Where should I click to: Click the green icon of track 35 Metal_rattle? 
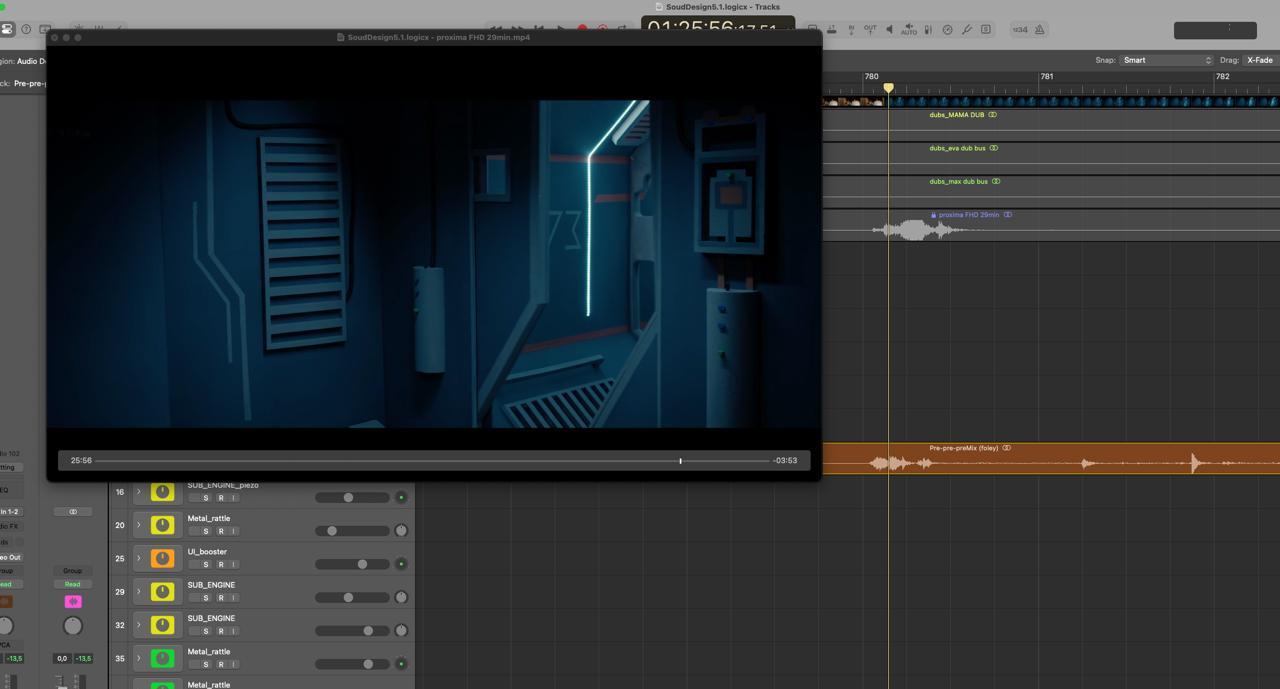(162, 658)
